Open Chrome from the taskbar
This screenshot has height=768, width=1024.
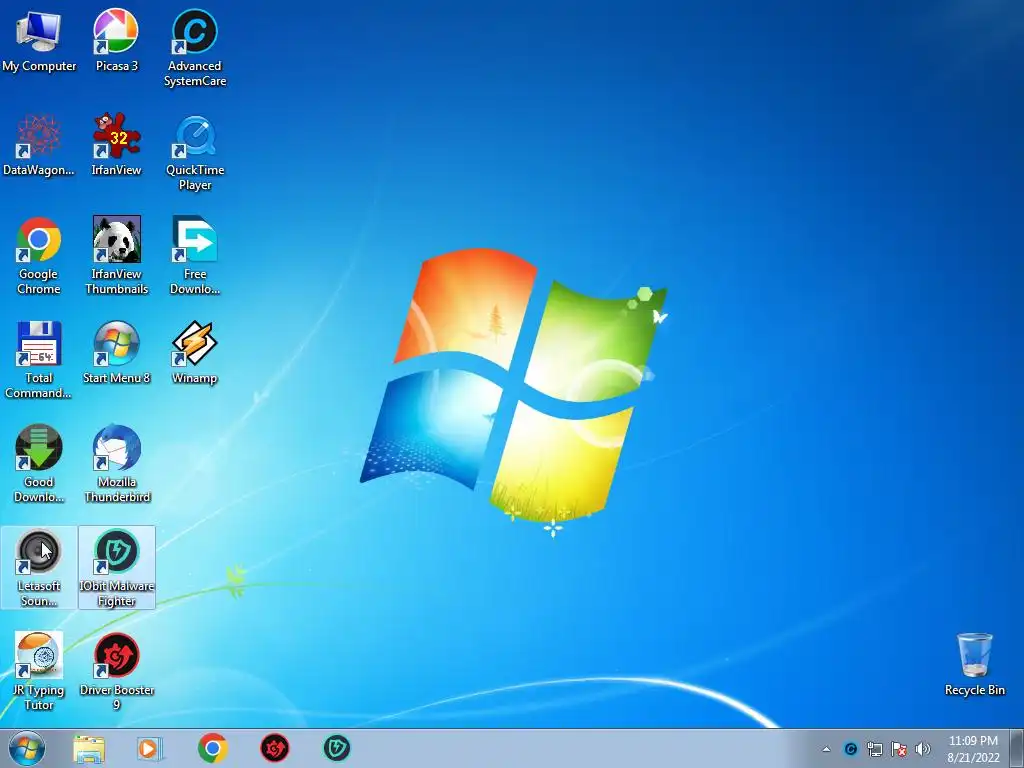coord(212,748)
